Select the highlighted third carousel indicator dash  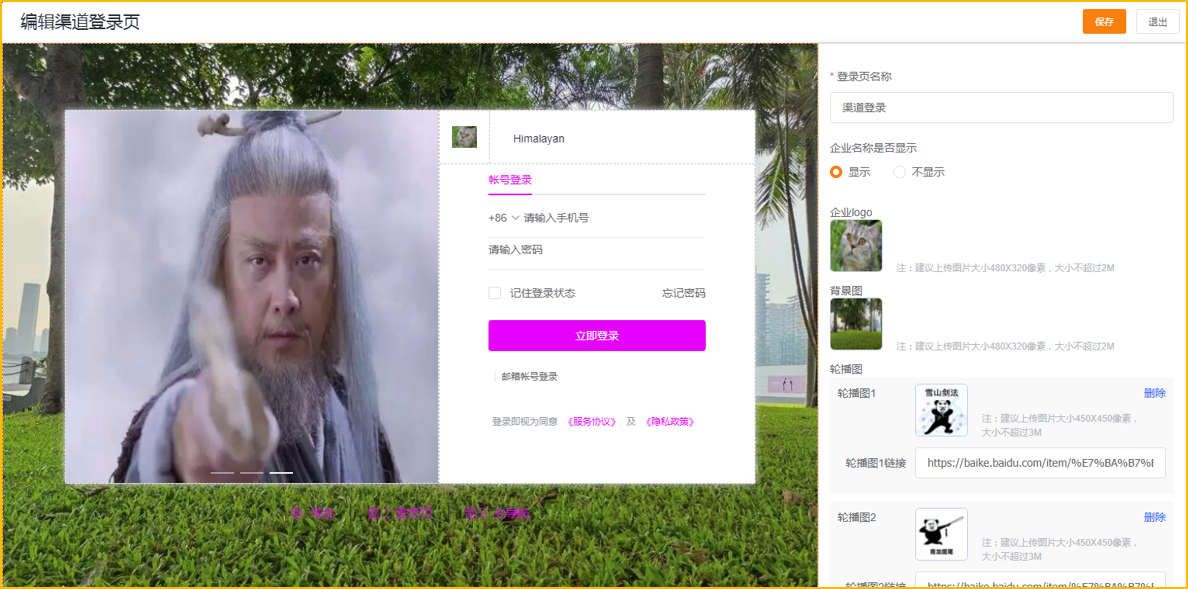(281, 473)
